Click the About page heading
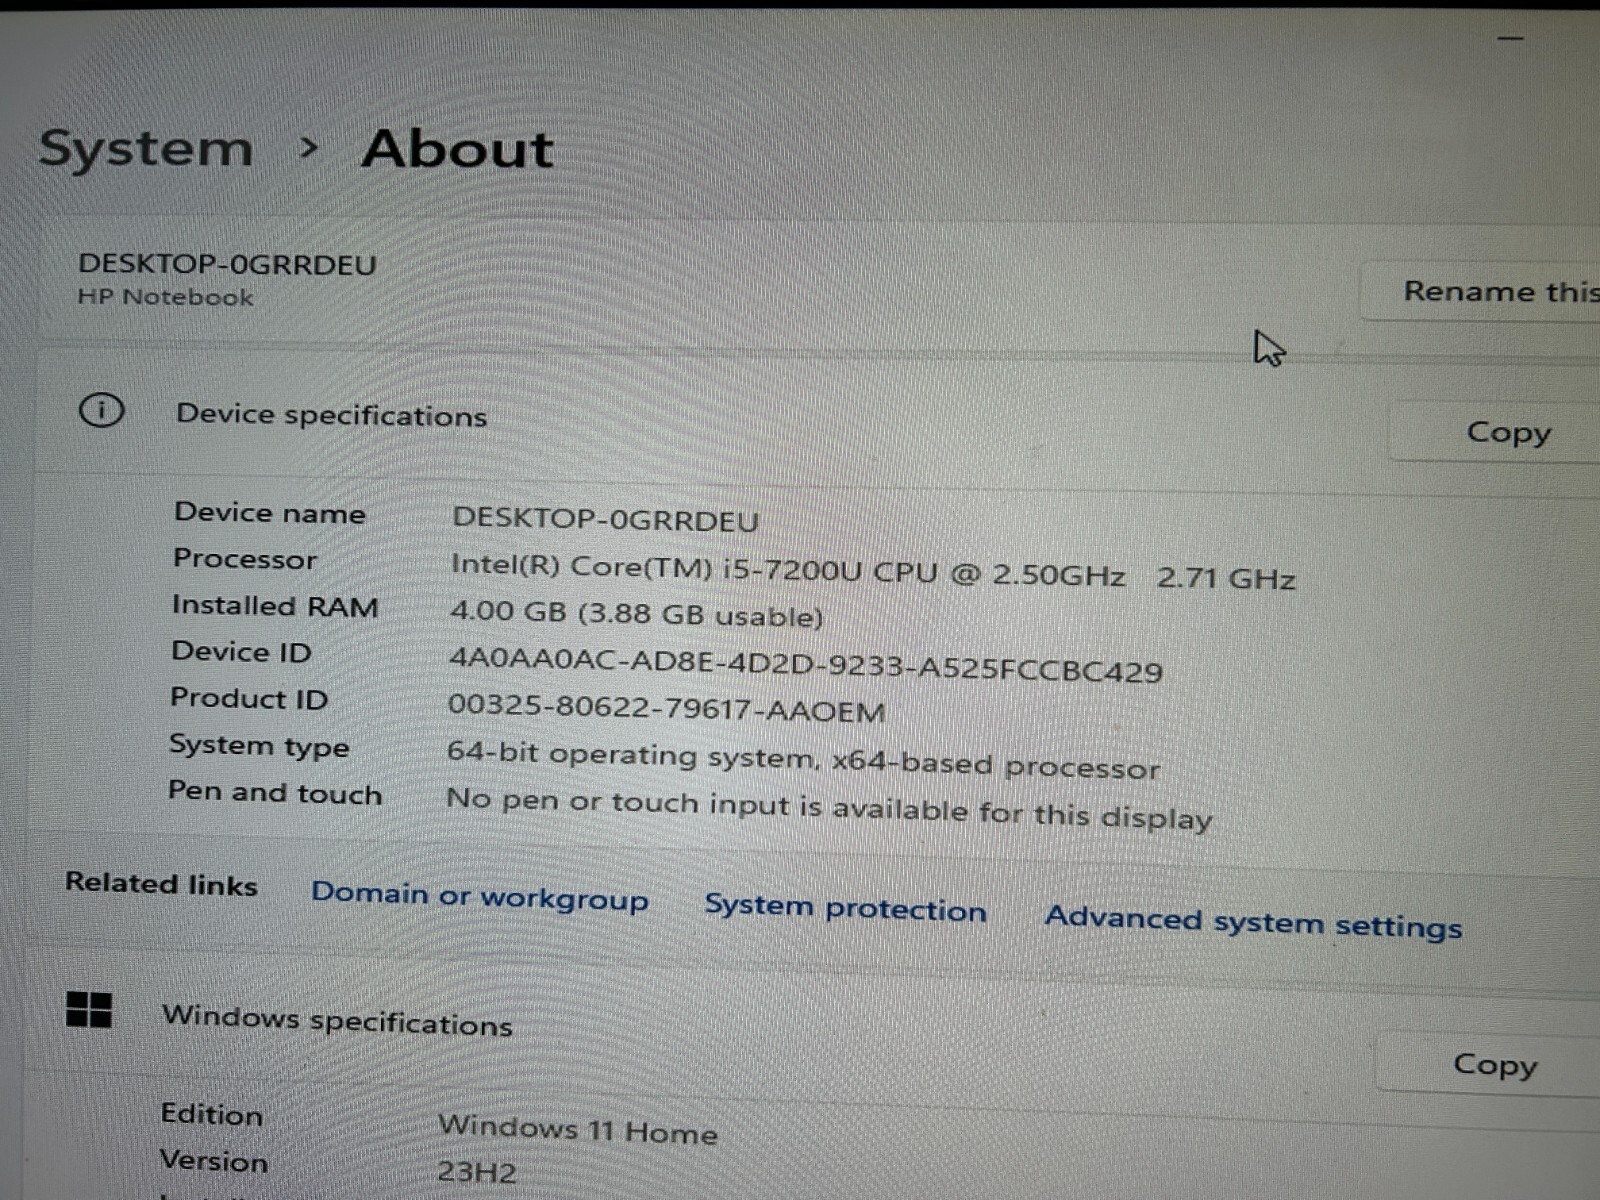 pos(457,150)
